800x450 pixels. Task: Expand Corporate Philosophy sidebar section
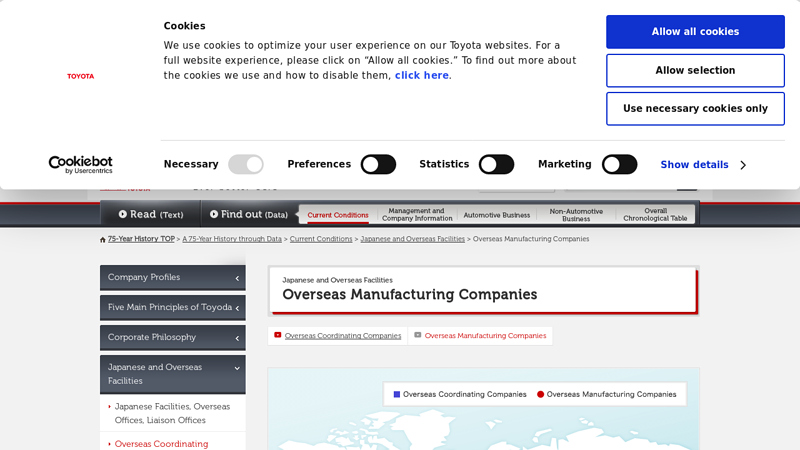[x=172, y=337]
